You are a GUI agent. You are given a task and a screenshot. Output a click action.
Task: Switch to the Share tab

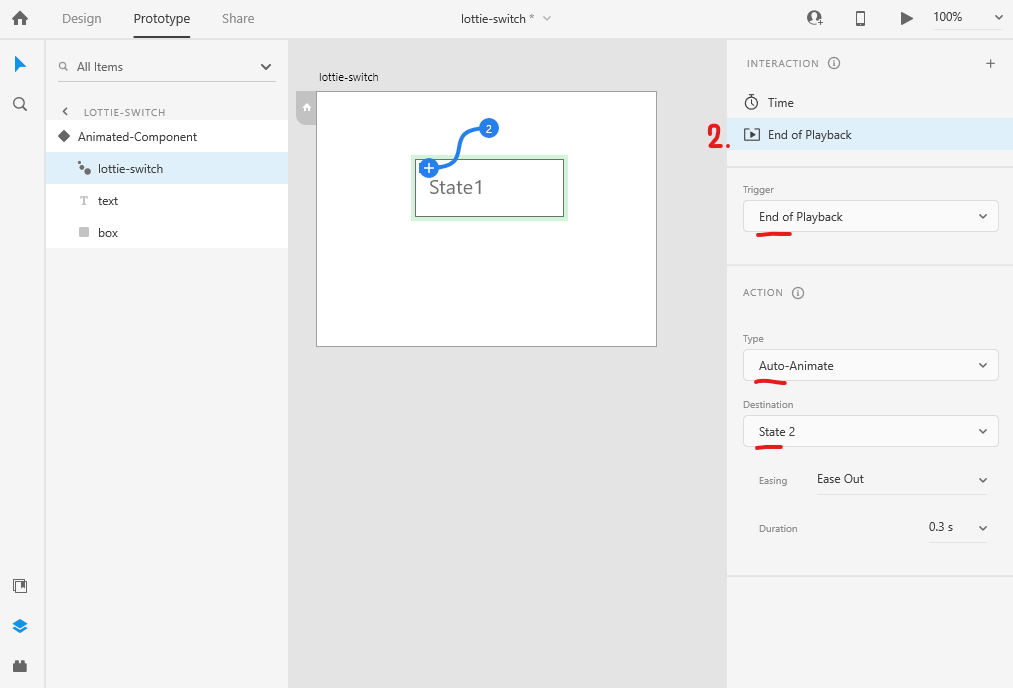coord(237,18)
